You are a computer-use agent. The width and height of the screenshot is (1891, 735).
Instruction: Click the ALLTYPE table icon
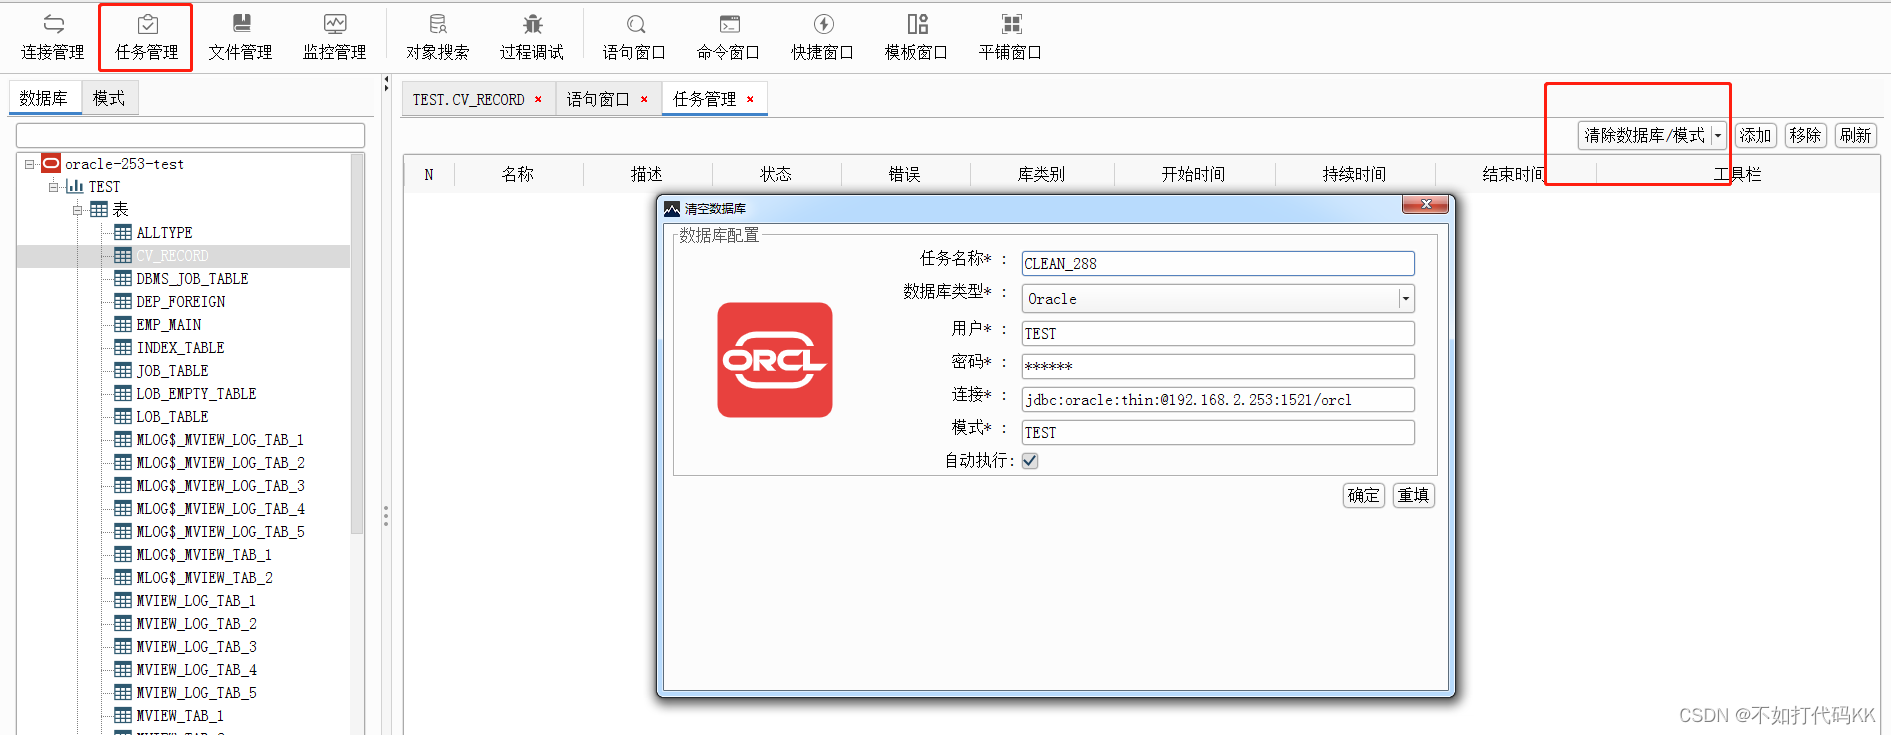123,232
